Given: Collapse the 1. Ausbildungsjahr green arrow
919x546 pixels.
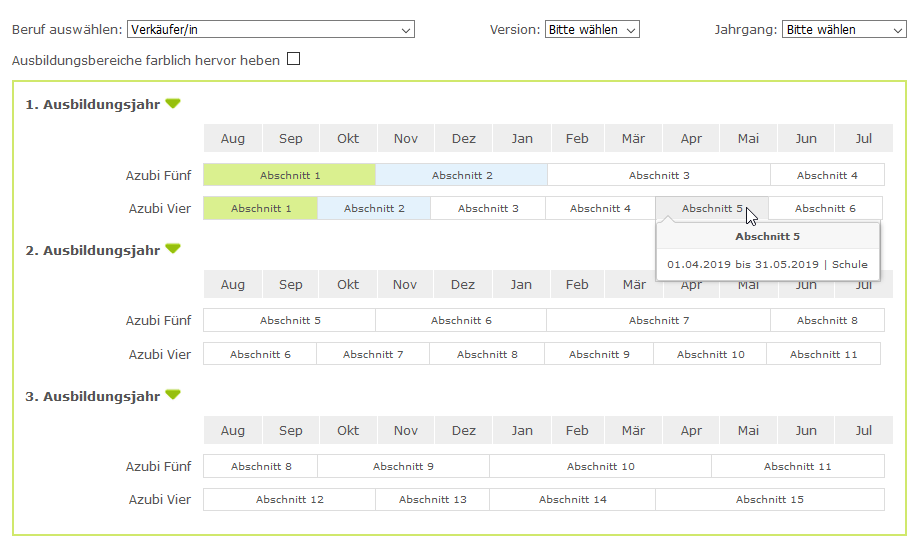Looking at the screenshot, I should pos(173,103).
